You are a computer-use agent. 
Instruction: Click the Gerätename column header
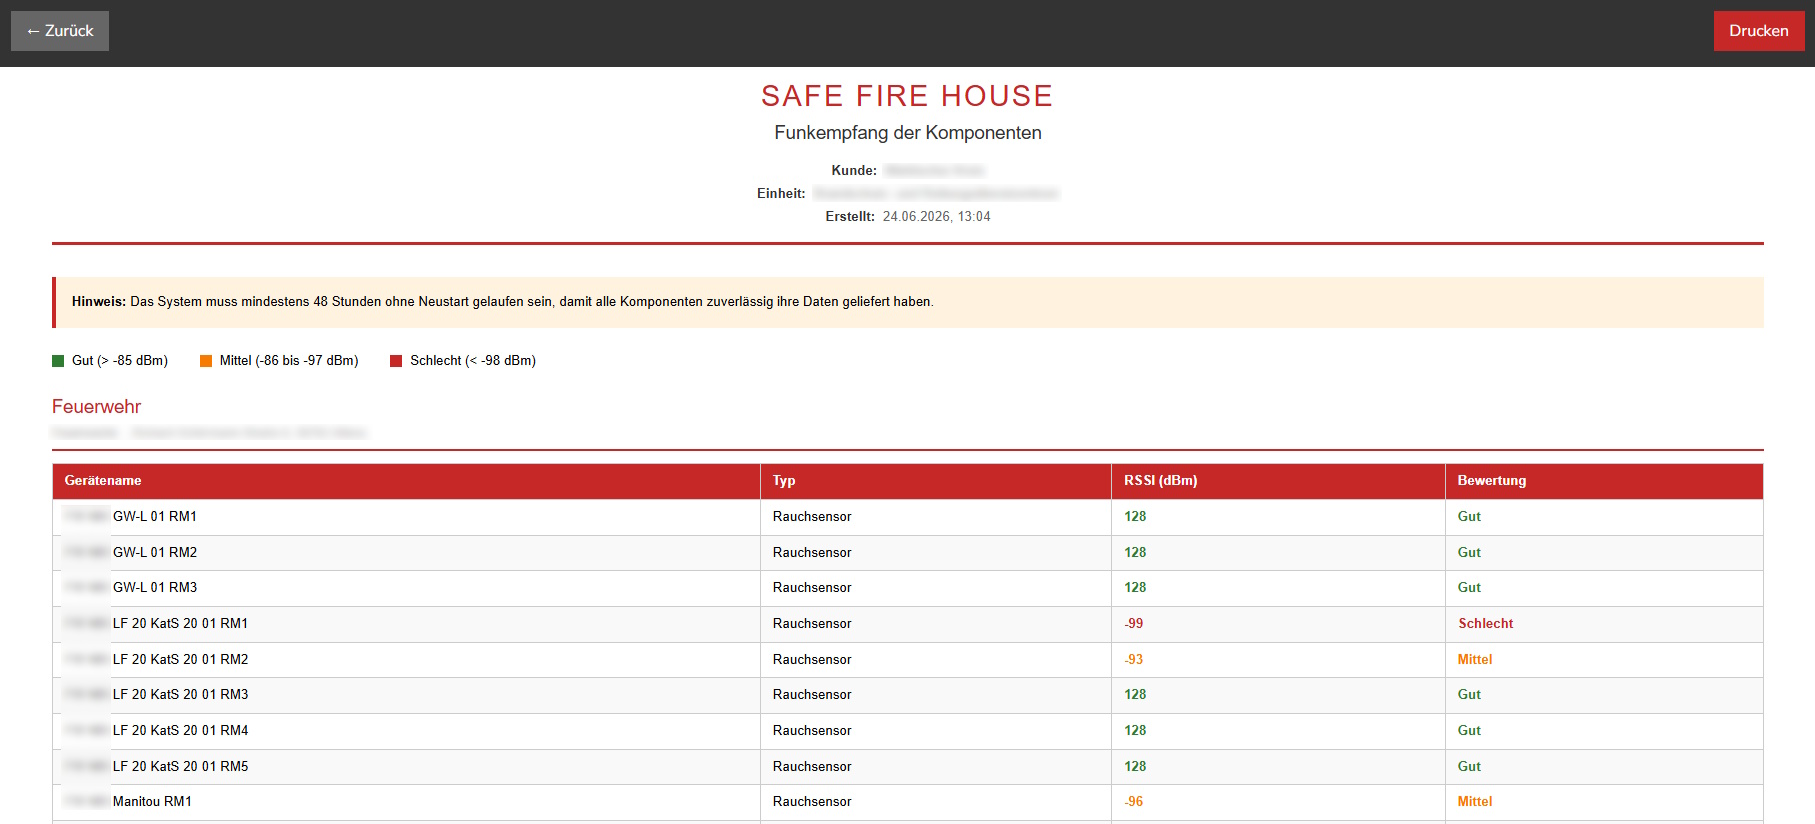(x=103, y=481)
